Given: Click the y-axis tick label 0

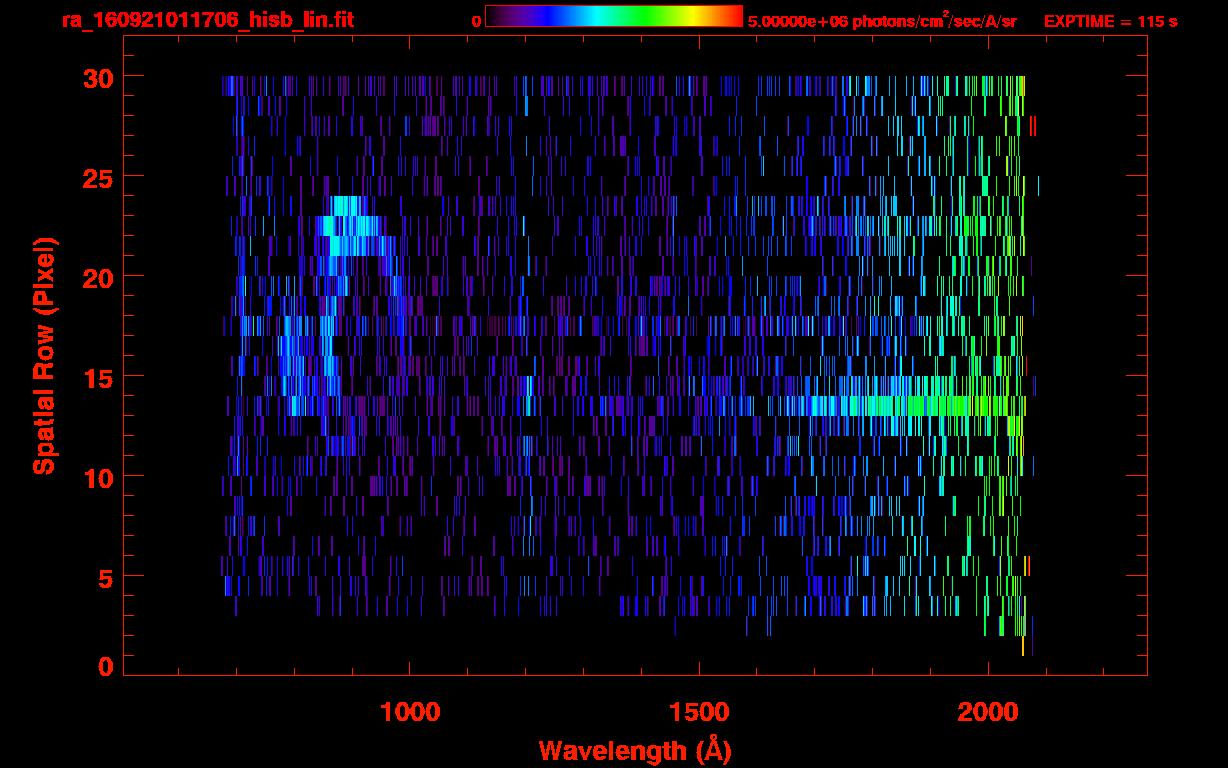Looking at the screenshot, I should [x=105, y=665].
